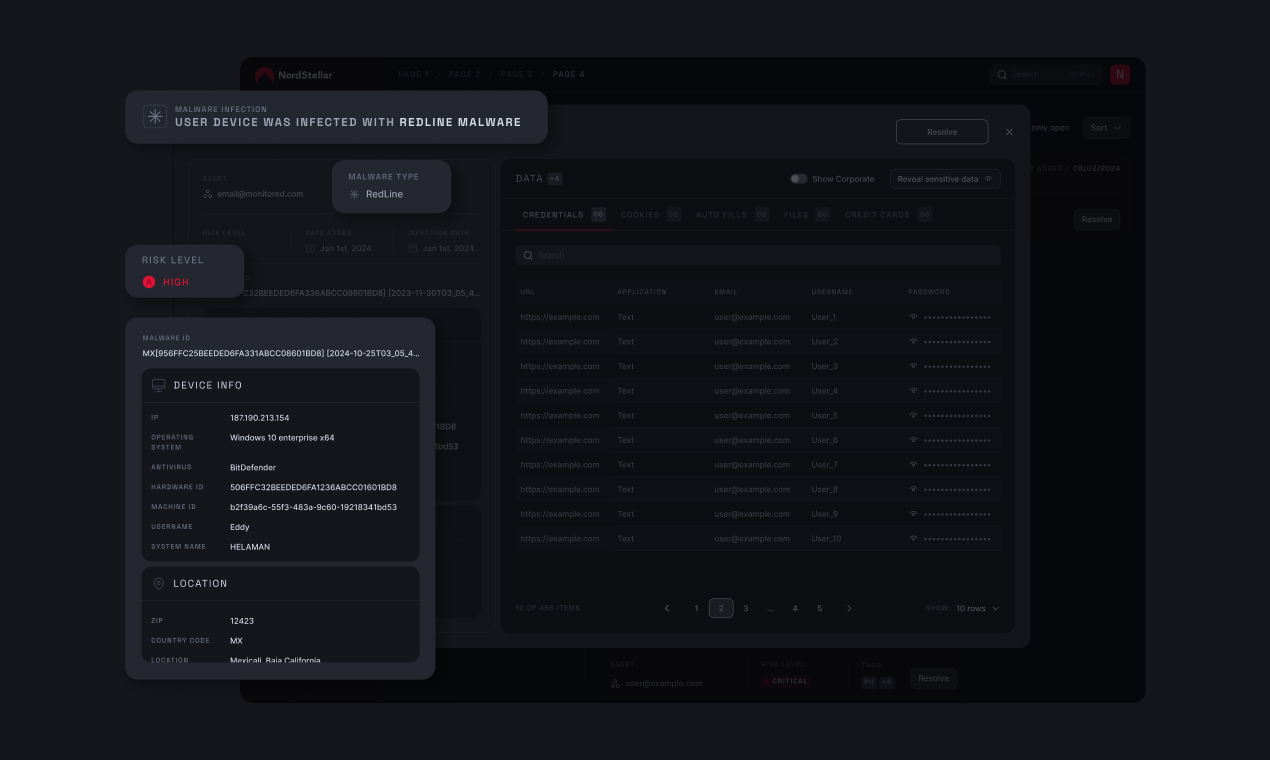Click the CRITICAL risk level badge
Screen dimensions: 1270x760
[x=785, y=681]
